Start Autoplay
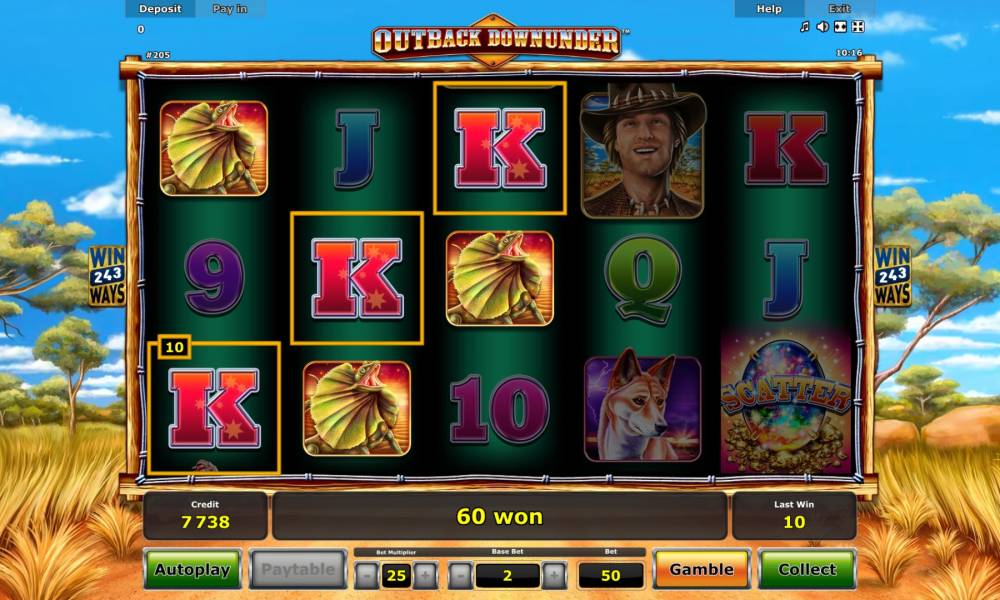This screenshot has height=600, width=1000. coord(193,569)
